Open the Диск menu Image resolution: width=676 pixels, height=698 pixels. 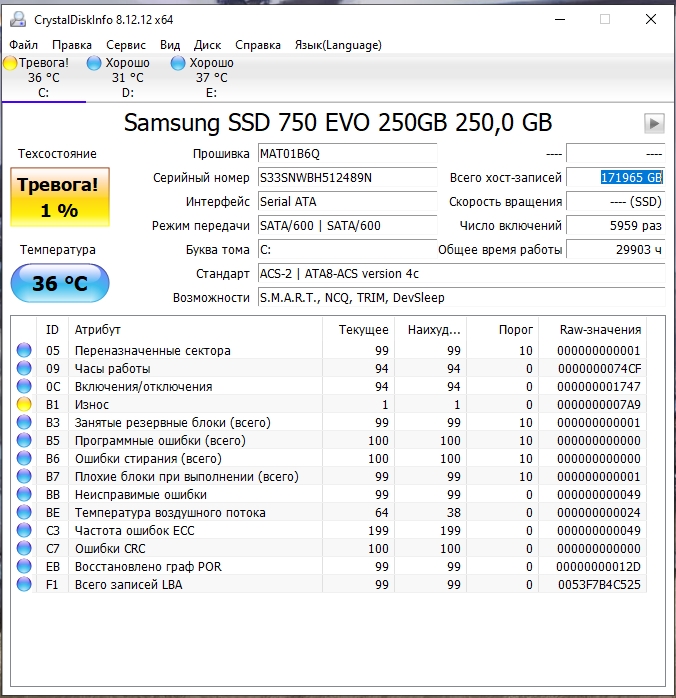pos(207,45)
